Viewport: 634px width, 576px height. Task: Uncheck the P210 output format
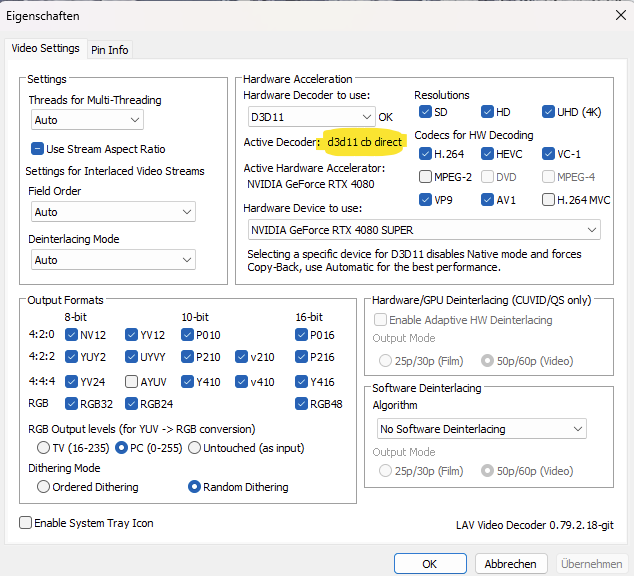point(187,357)
